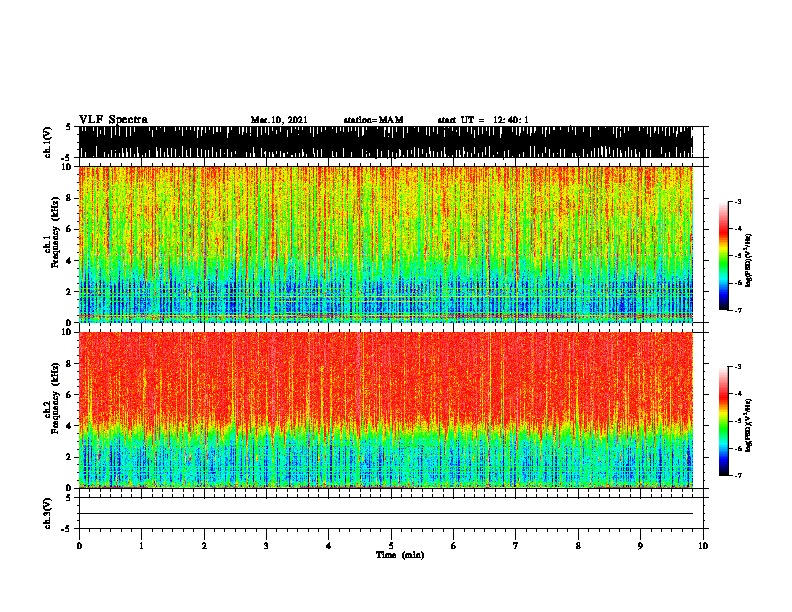The height and width of the screenshot is (612, 792).
Task: Click the "-3" label on ch.1 colorbar
Action: coord(738,201)
